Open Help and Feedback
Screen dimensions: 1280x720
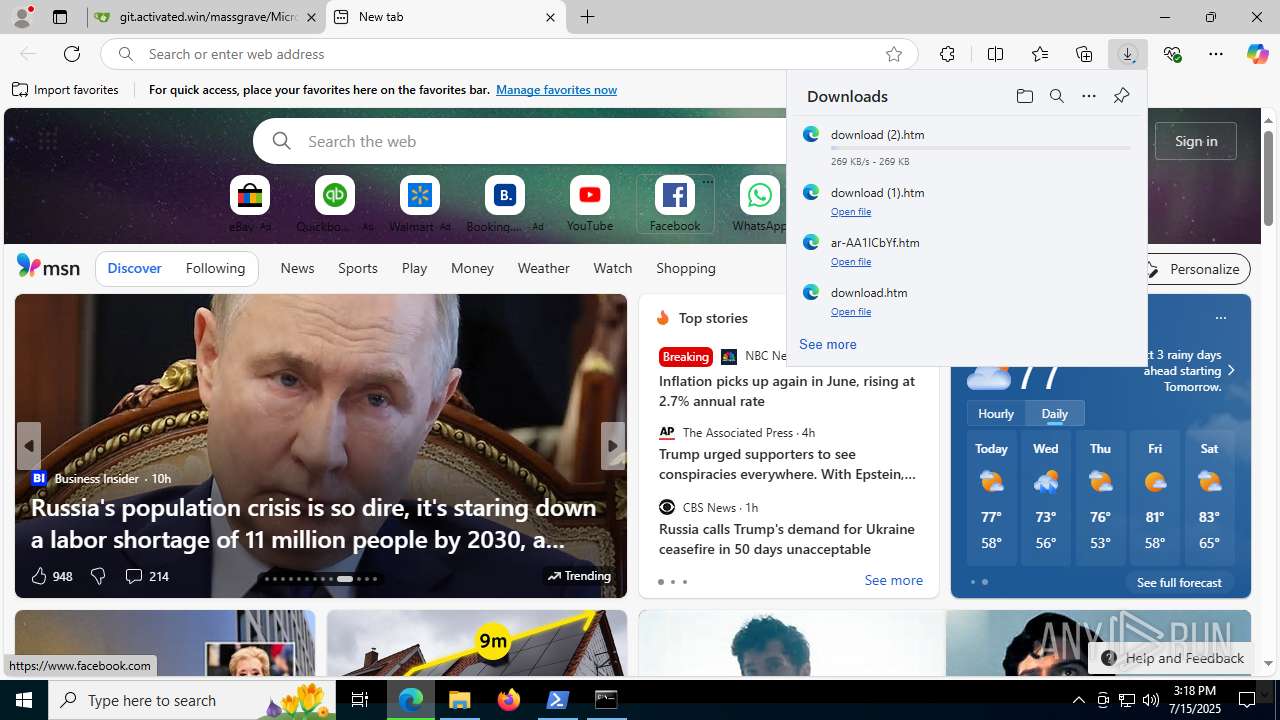coord(1172,658)
